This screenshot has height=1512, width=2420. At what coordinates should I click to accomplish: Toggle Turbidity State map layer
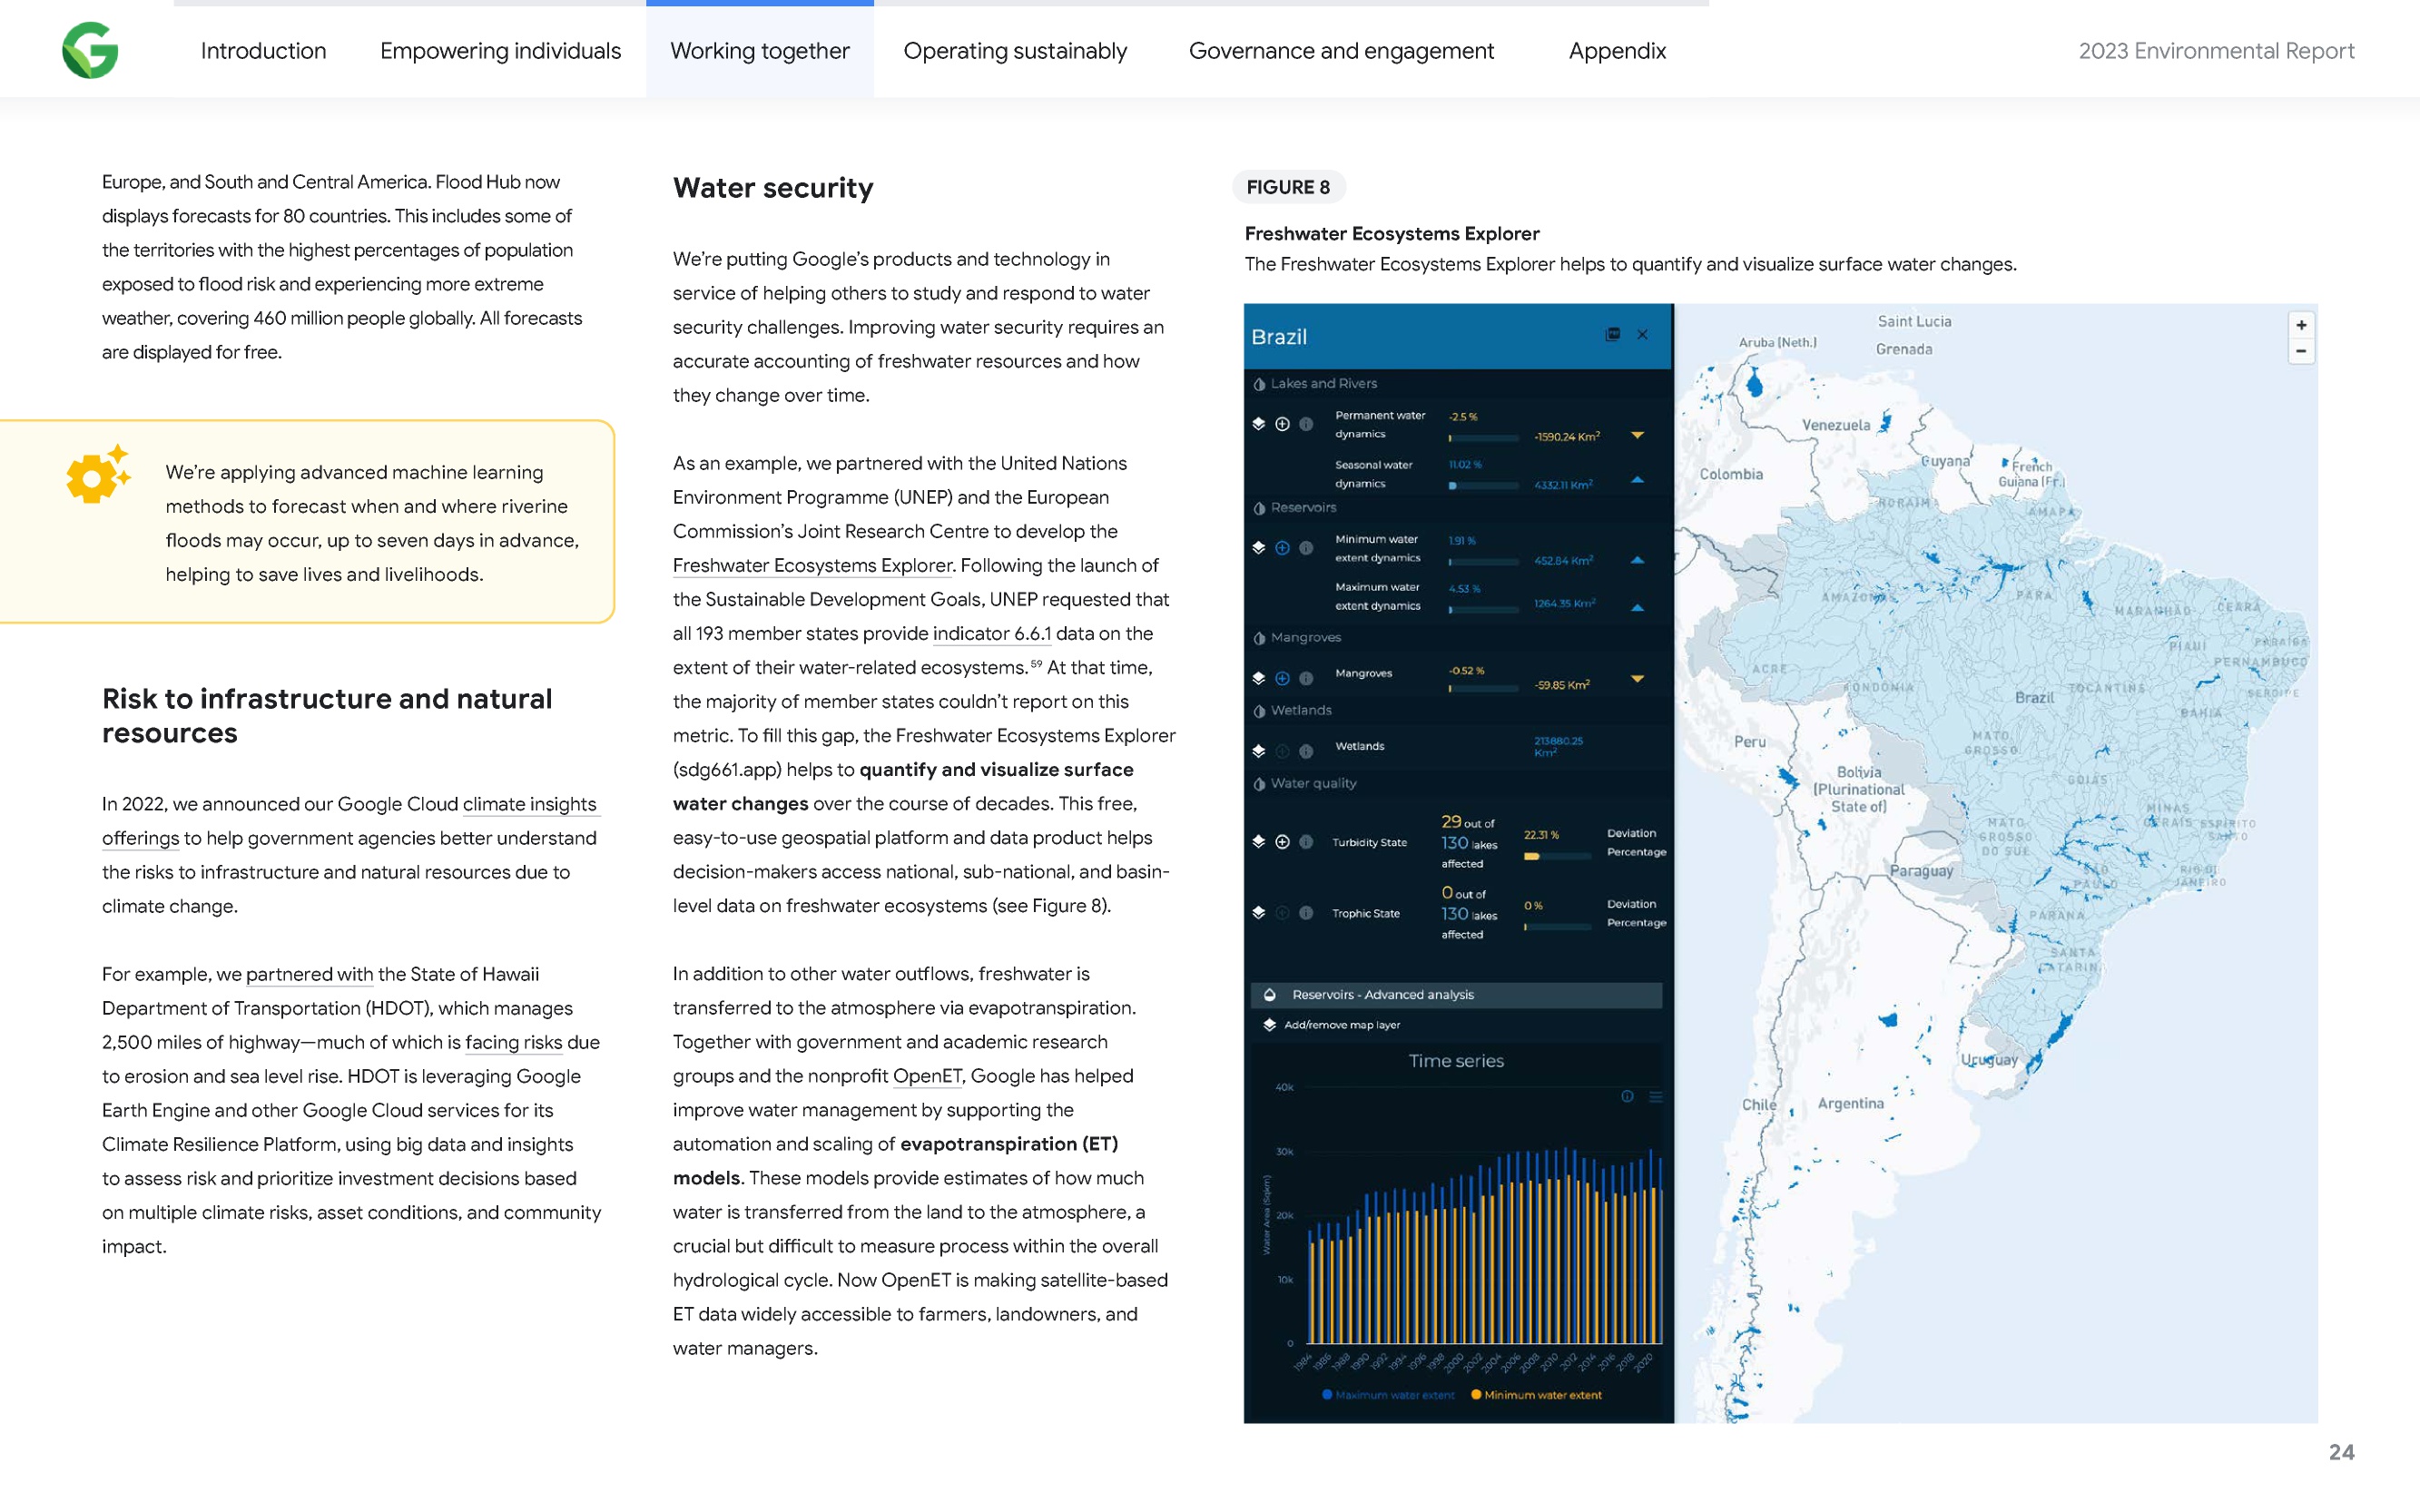(x=1258, y=842)
